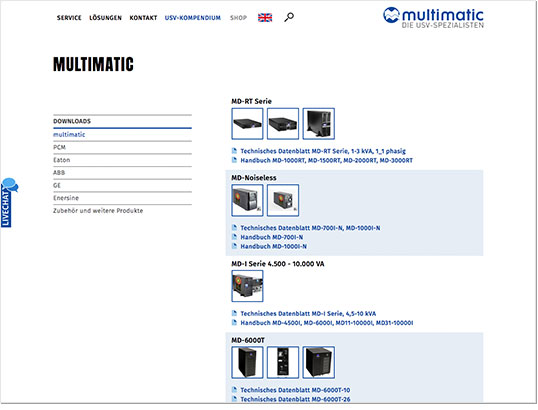The height and width of the screenshot is (410, 538).
Task: Select PCM in the downloads sidebar
Action: point(59,147)
